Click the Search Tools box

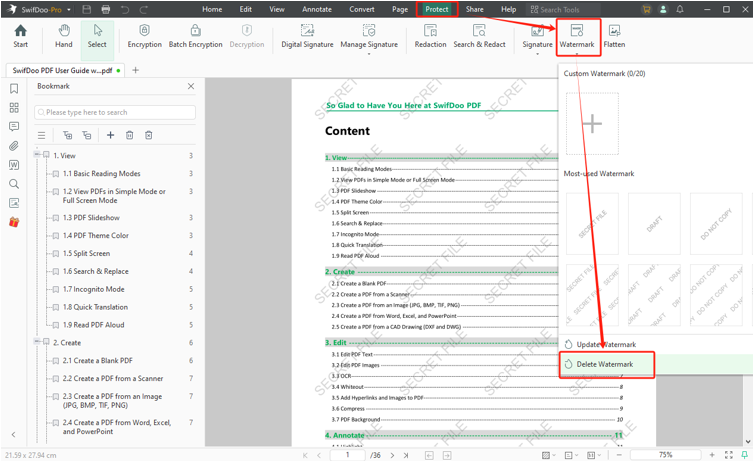click(x=564, y=10)
